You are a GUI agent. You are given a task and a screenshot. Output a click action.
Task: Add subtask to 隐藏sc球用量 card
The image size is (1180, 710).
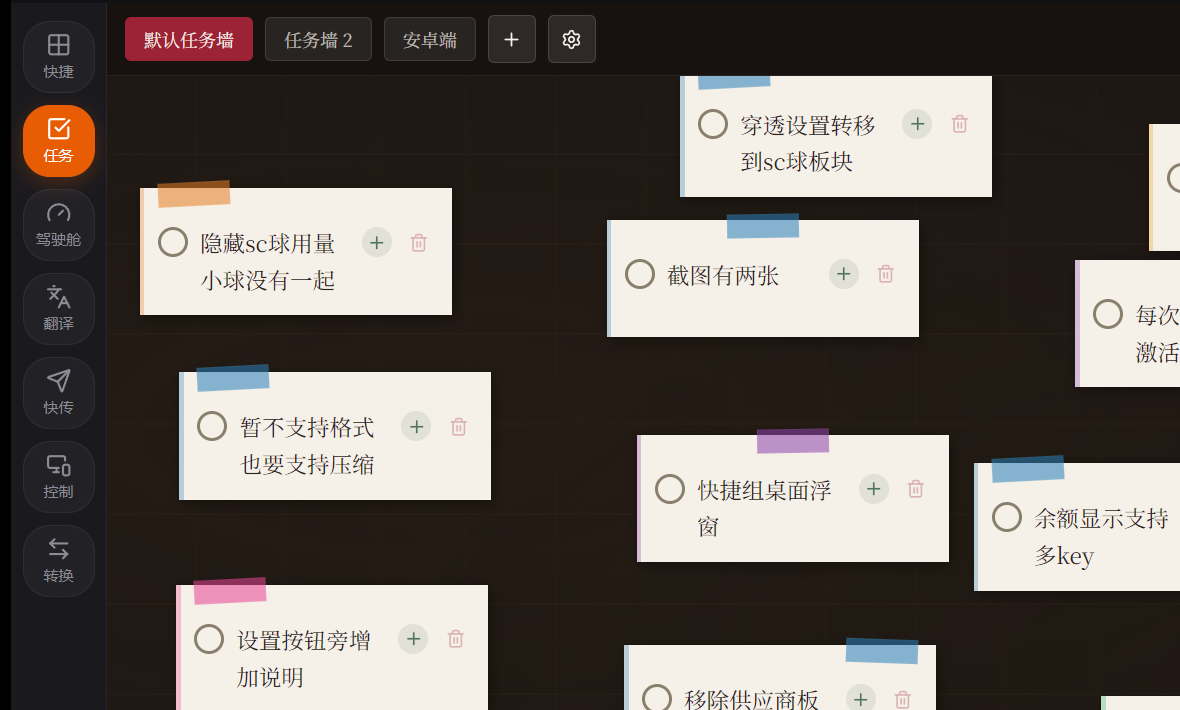click(377, 242)
